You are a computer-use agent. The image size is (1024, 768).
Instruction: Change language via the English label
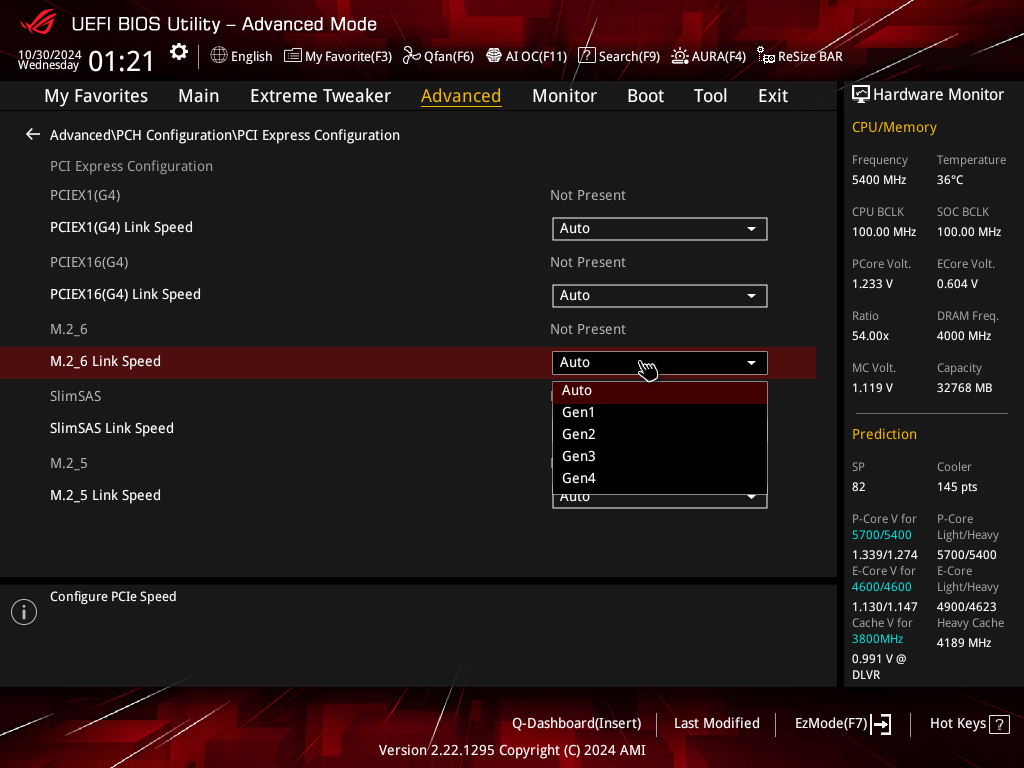click(x=251, y=56)
